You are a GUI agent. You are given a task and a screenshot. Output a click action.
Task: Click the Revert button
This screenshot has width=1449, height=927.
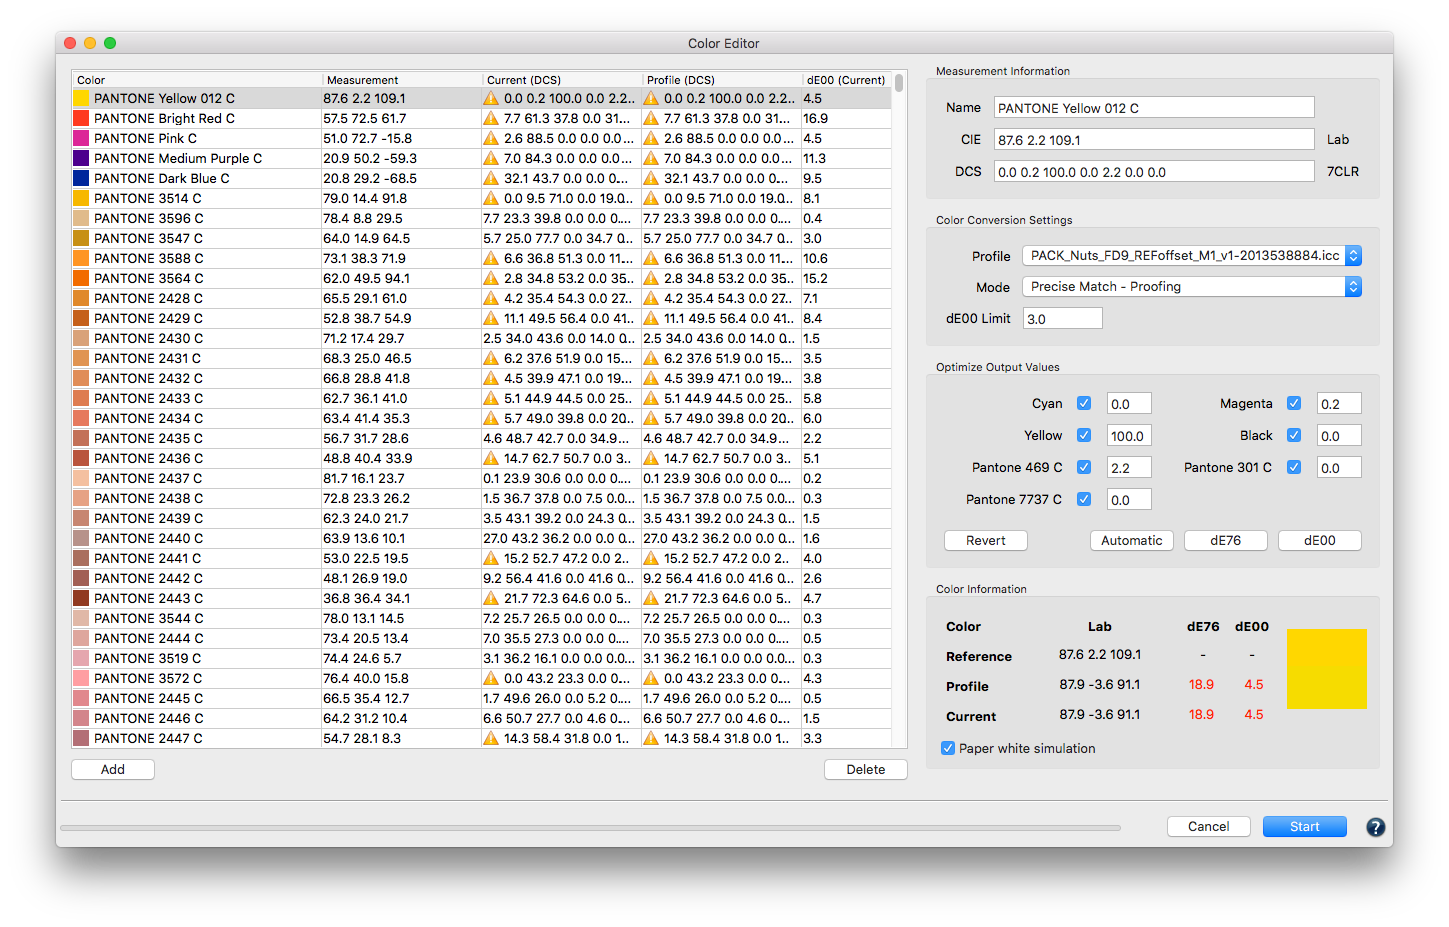[x=986, y=540]
